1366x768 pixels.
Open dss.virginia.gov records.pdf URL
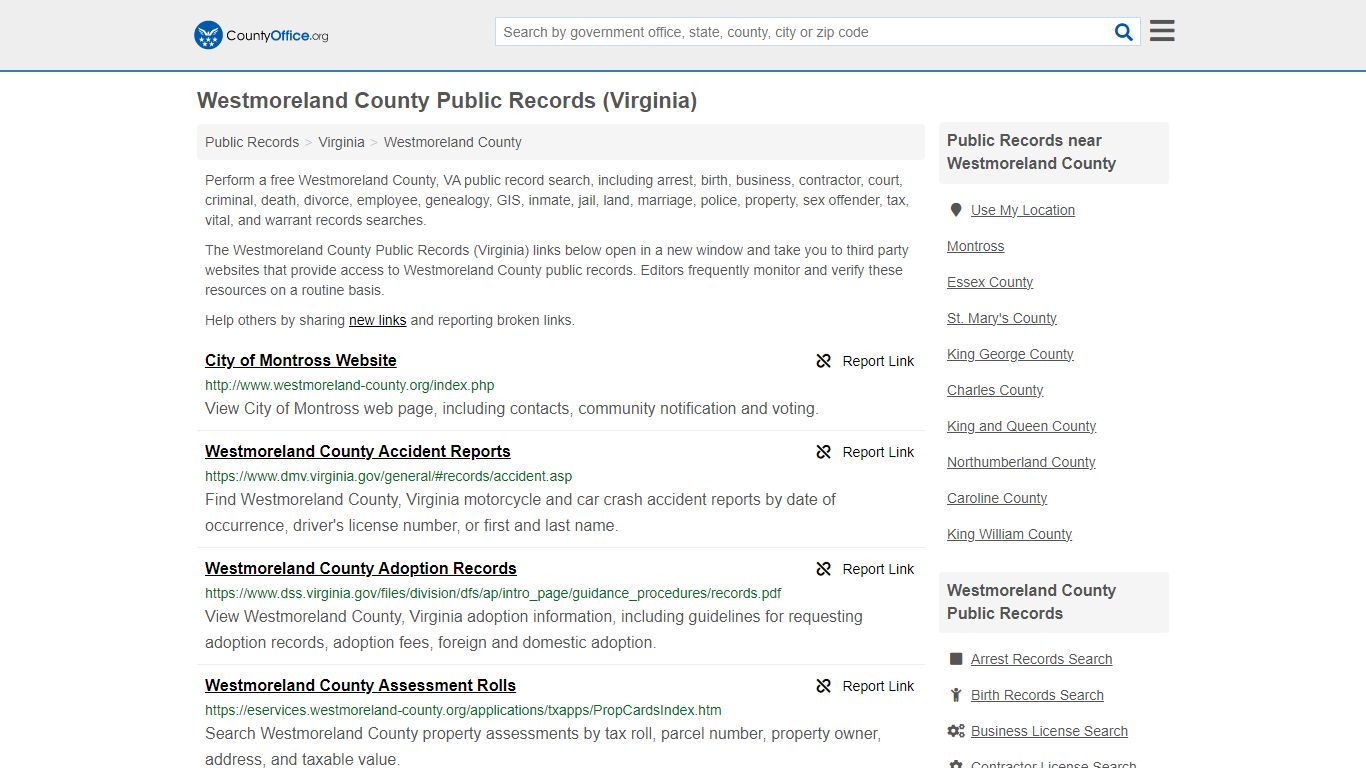tap(493, 593)
